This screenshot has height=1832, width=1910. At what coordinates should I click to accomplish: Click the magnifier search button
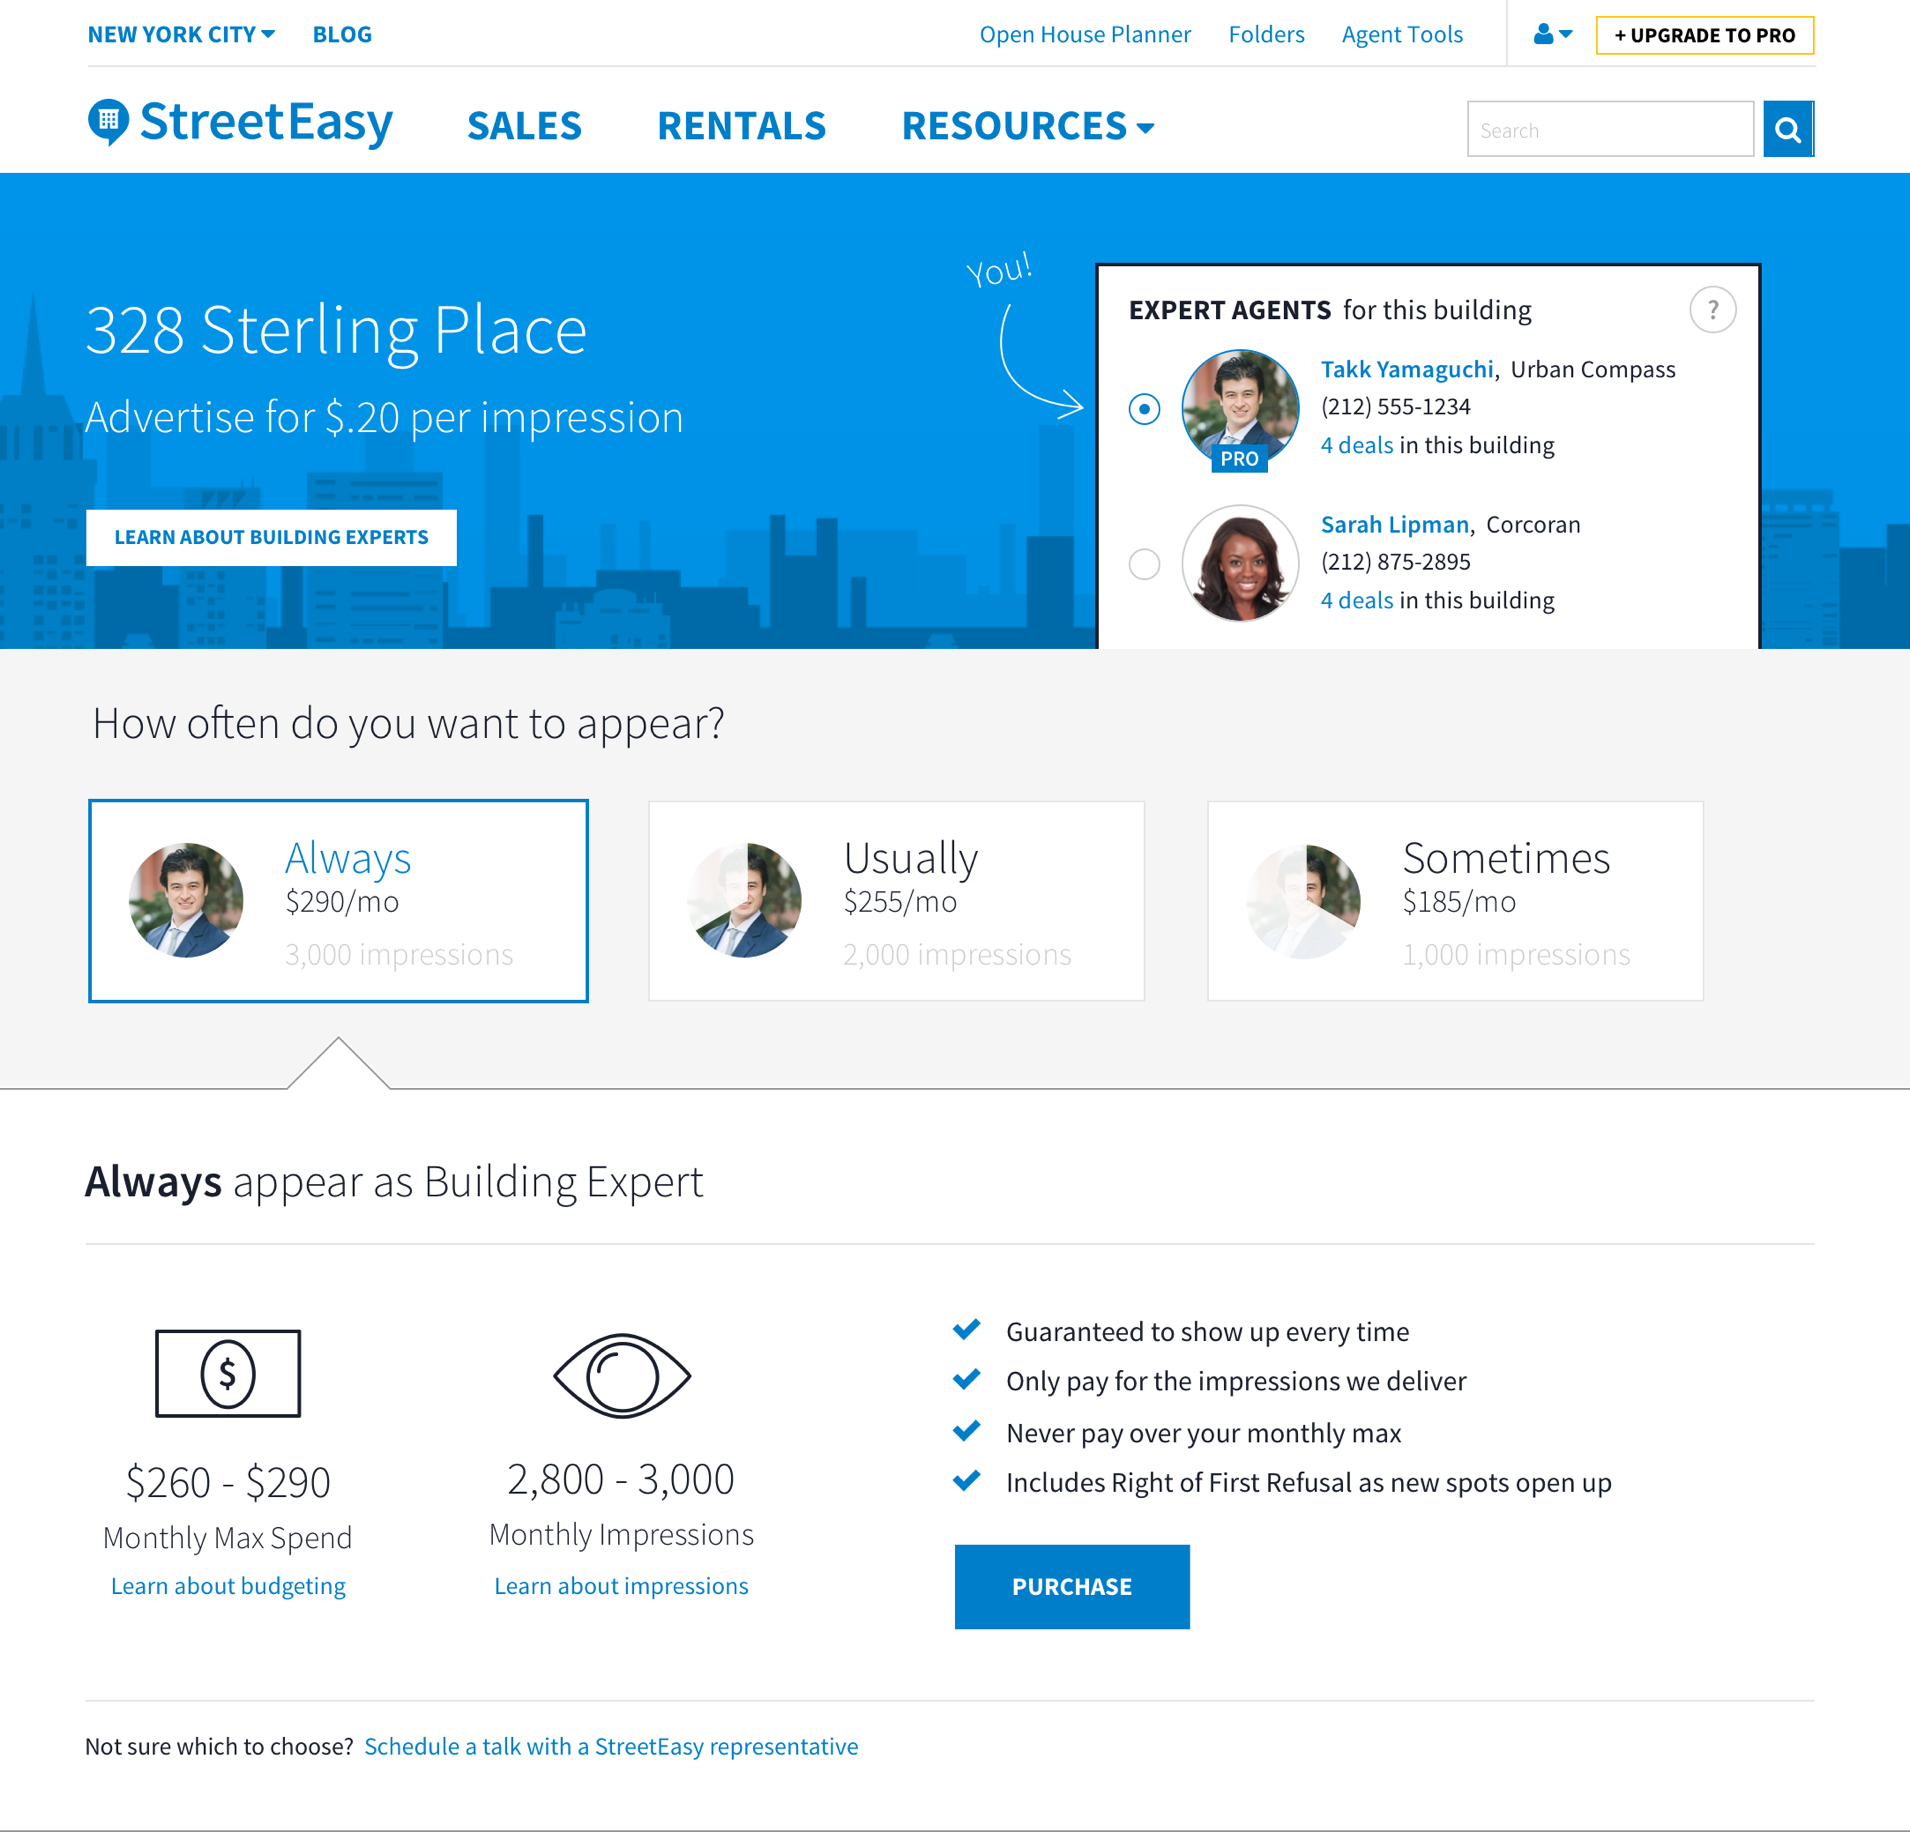[1788, 129]
